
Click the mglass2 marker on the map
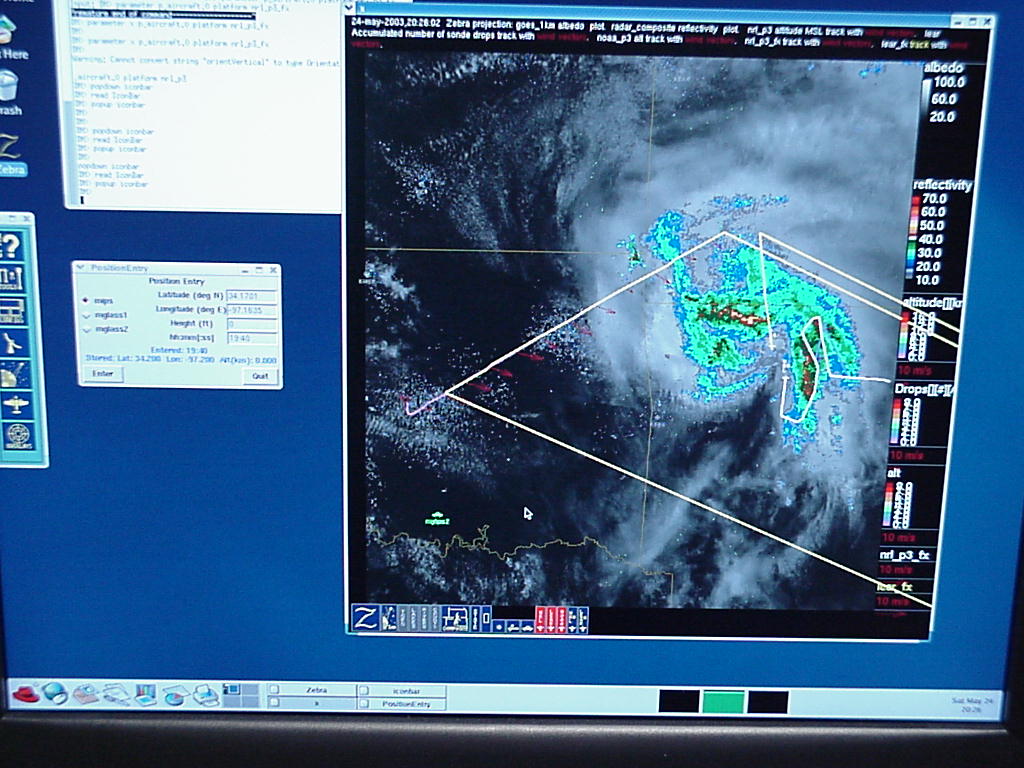437,519
